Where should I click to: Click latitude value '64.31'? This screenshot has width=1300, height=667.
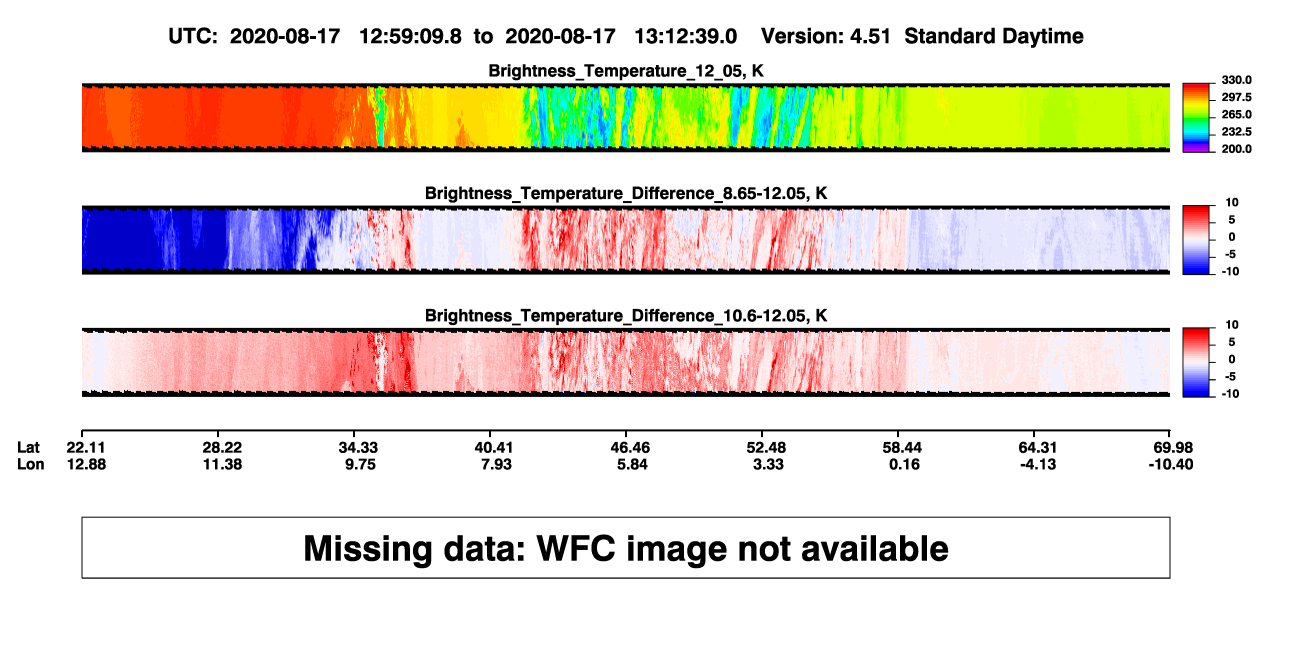1038,447
